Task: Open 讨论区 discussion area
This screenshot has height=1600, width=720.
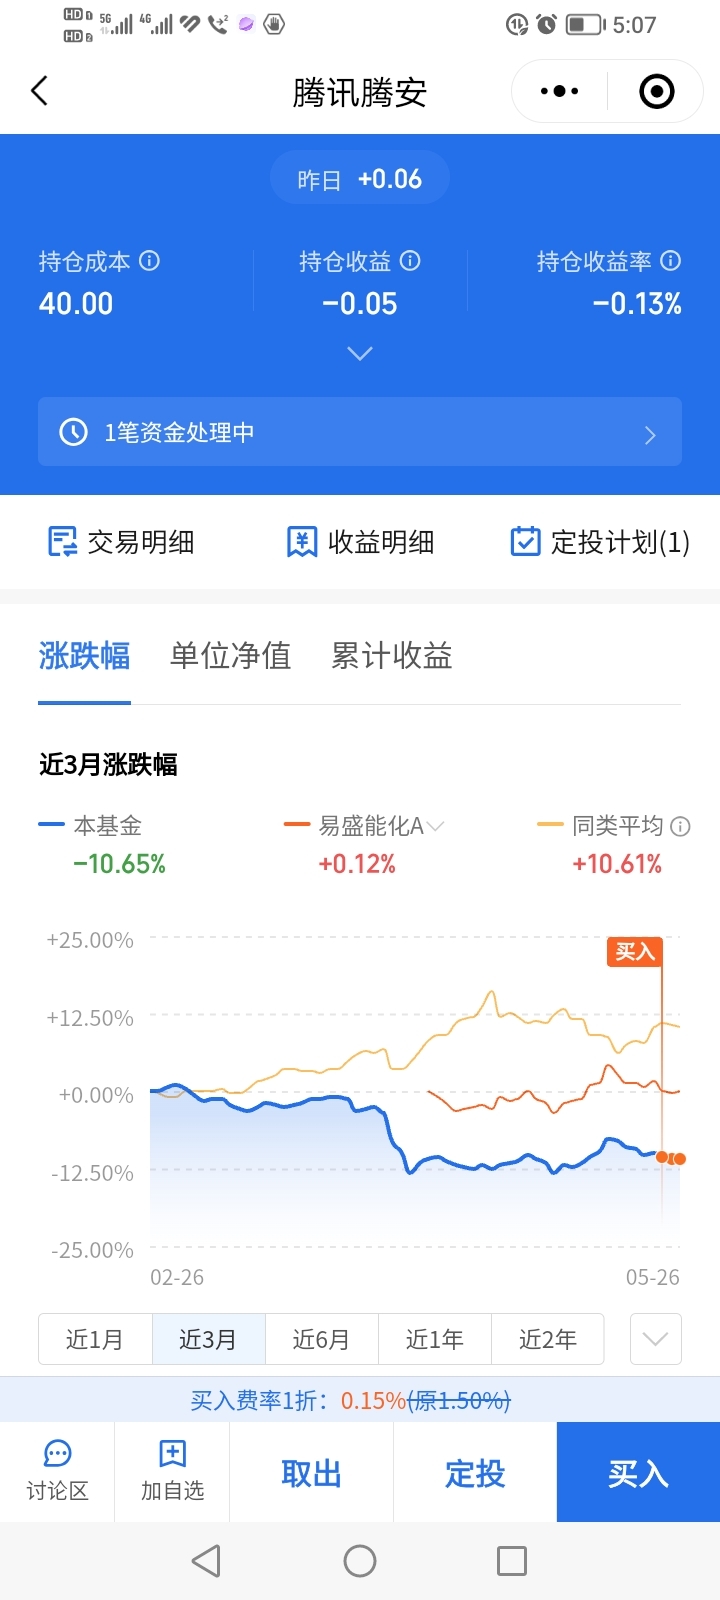Action: [57, 1472]
